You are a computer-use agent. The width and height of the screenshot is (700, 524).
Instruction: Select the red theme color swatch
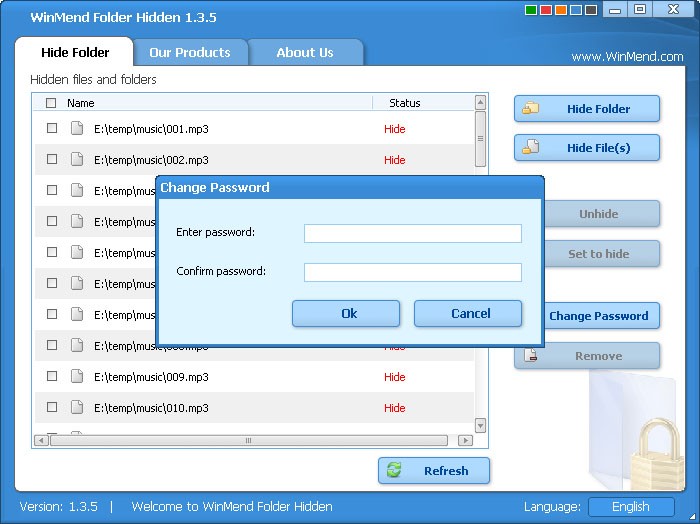click(x=546, y=10)
